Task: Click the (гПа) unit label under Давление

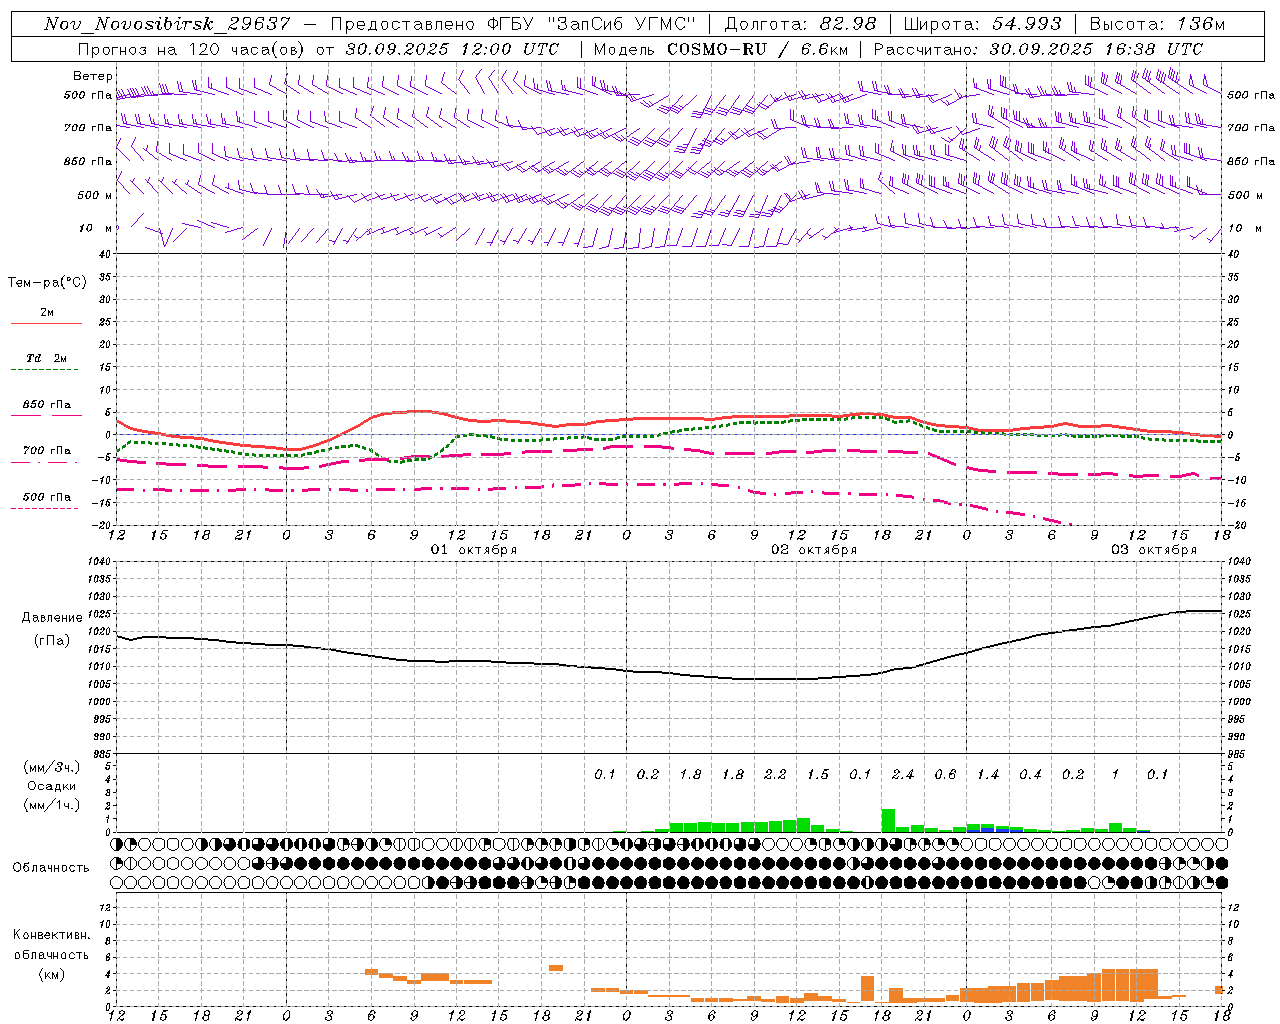Action: (52, 640)
